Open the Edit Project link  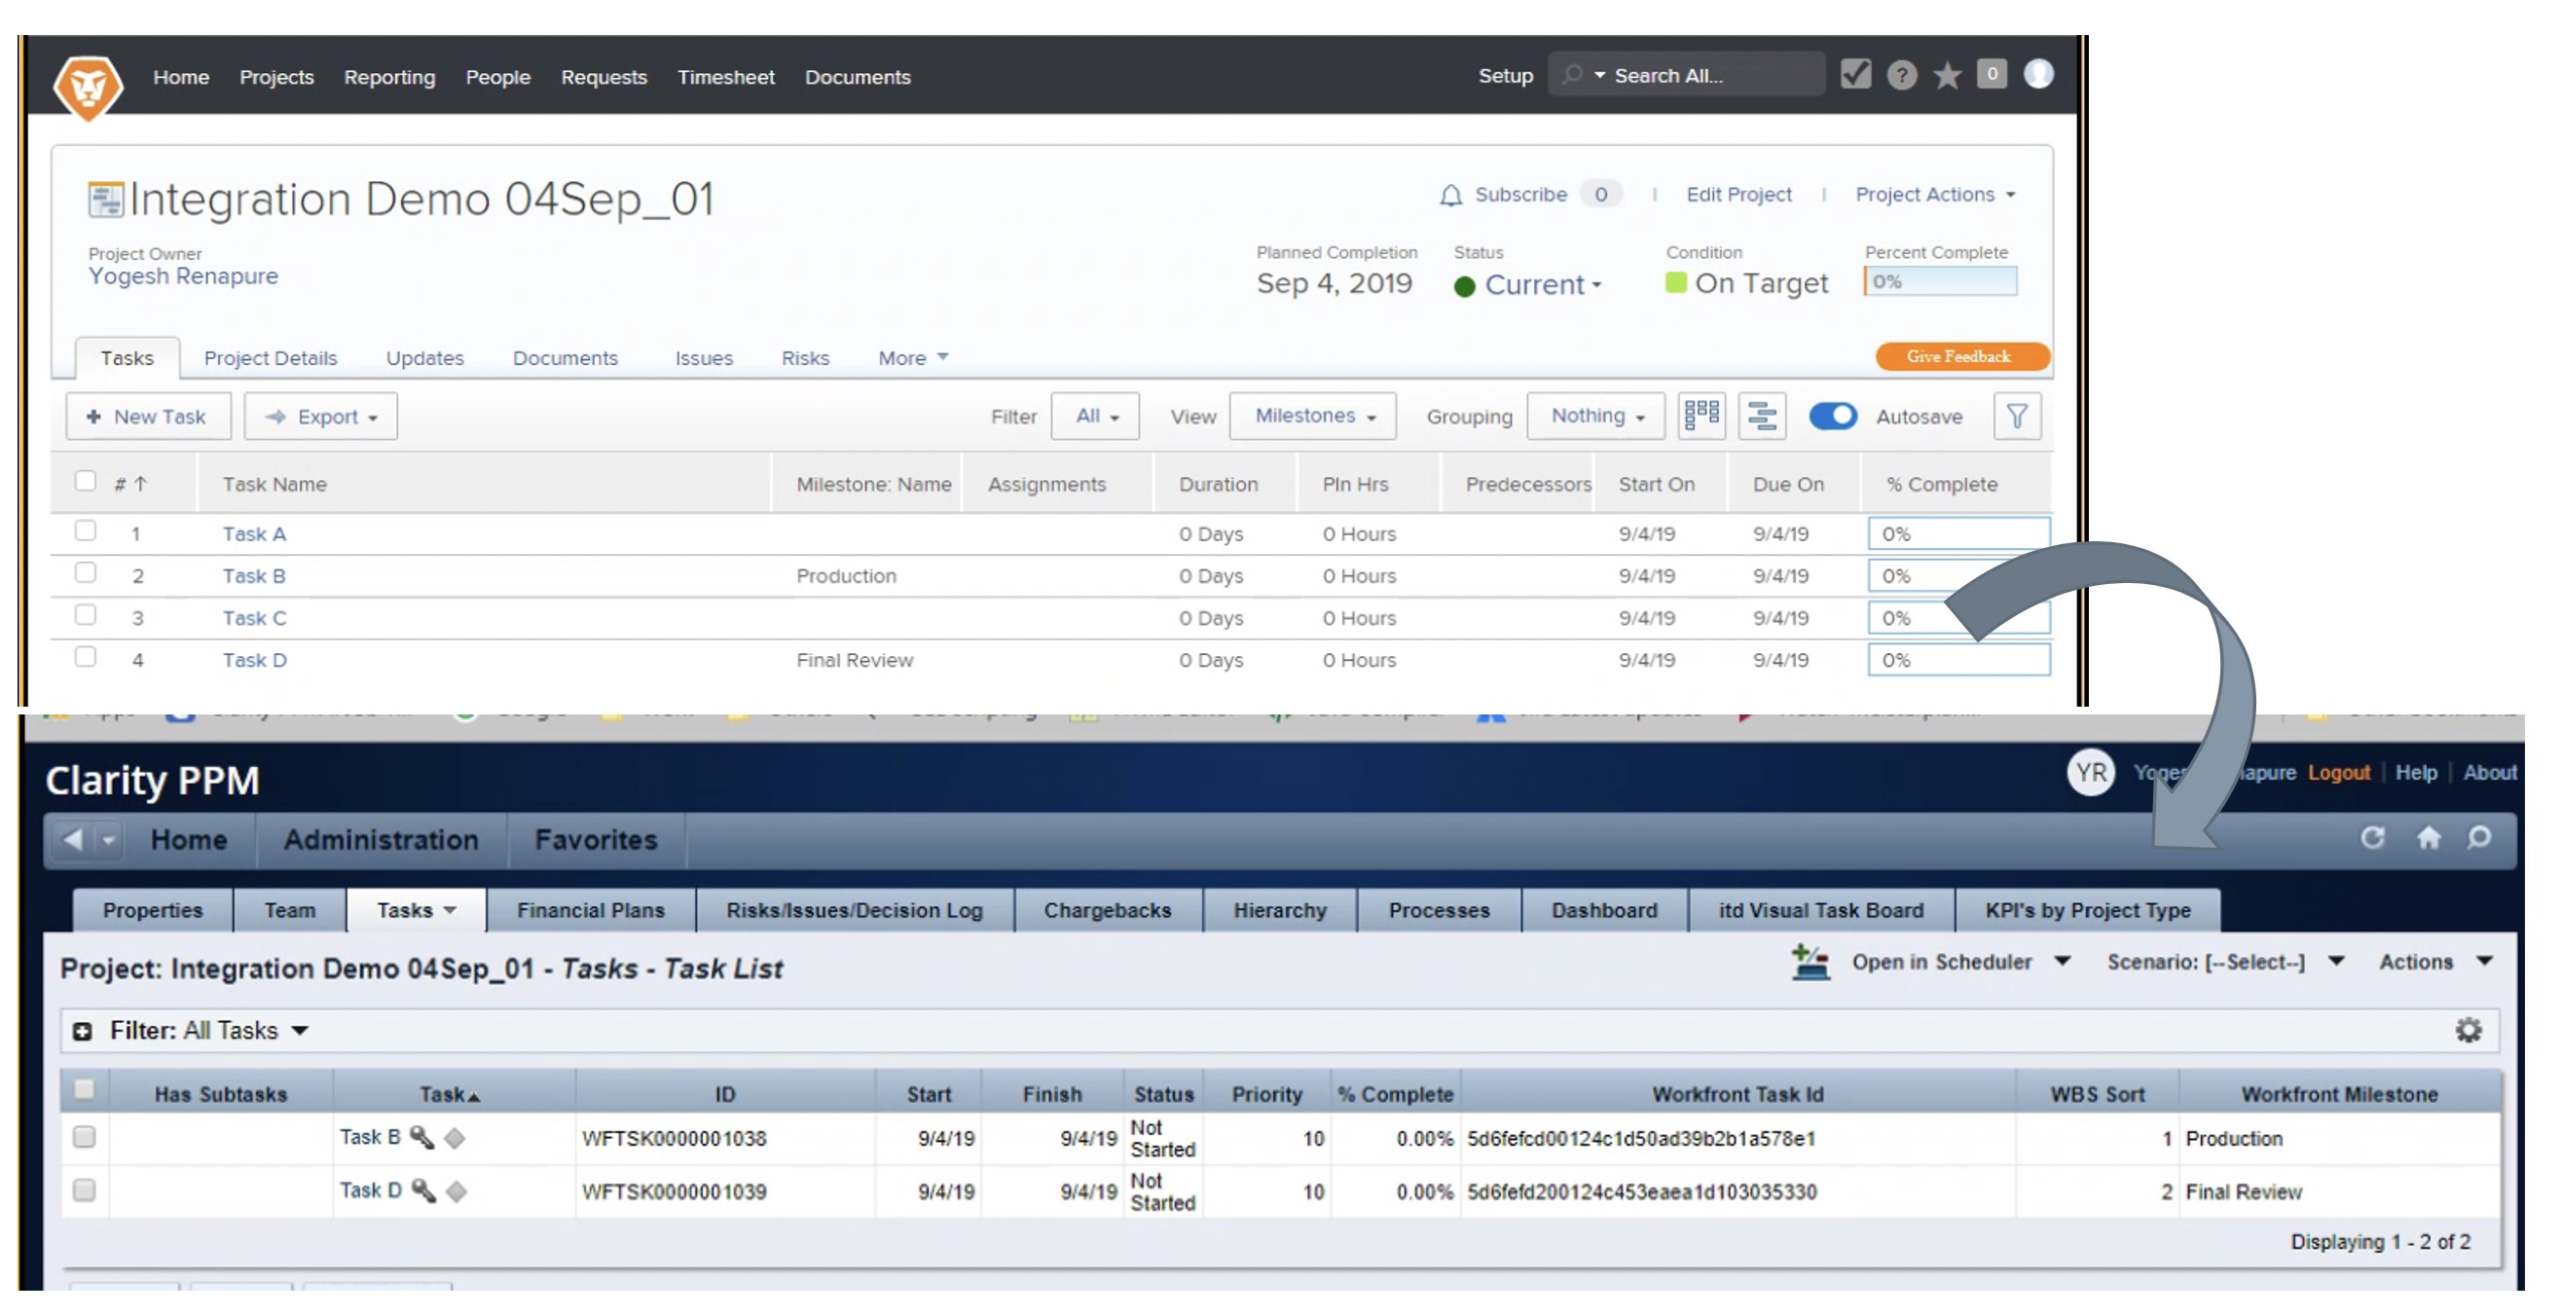(1738, 195)
